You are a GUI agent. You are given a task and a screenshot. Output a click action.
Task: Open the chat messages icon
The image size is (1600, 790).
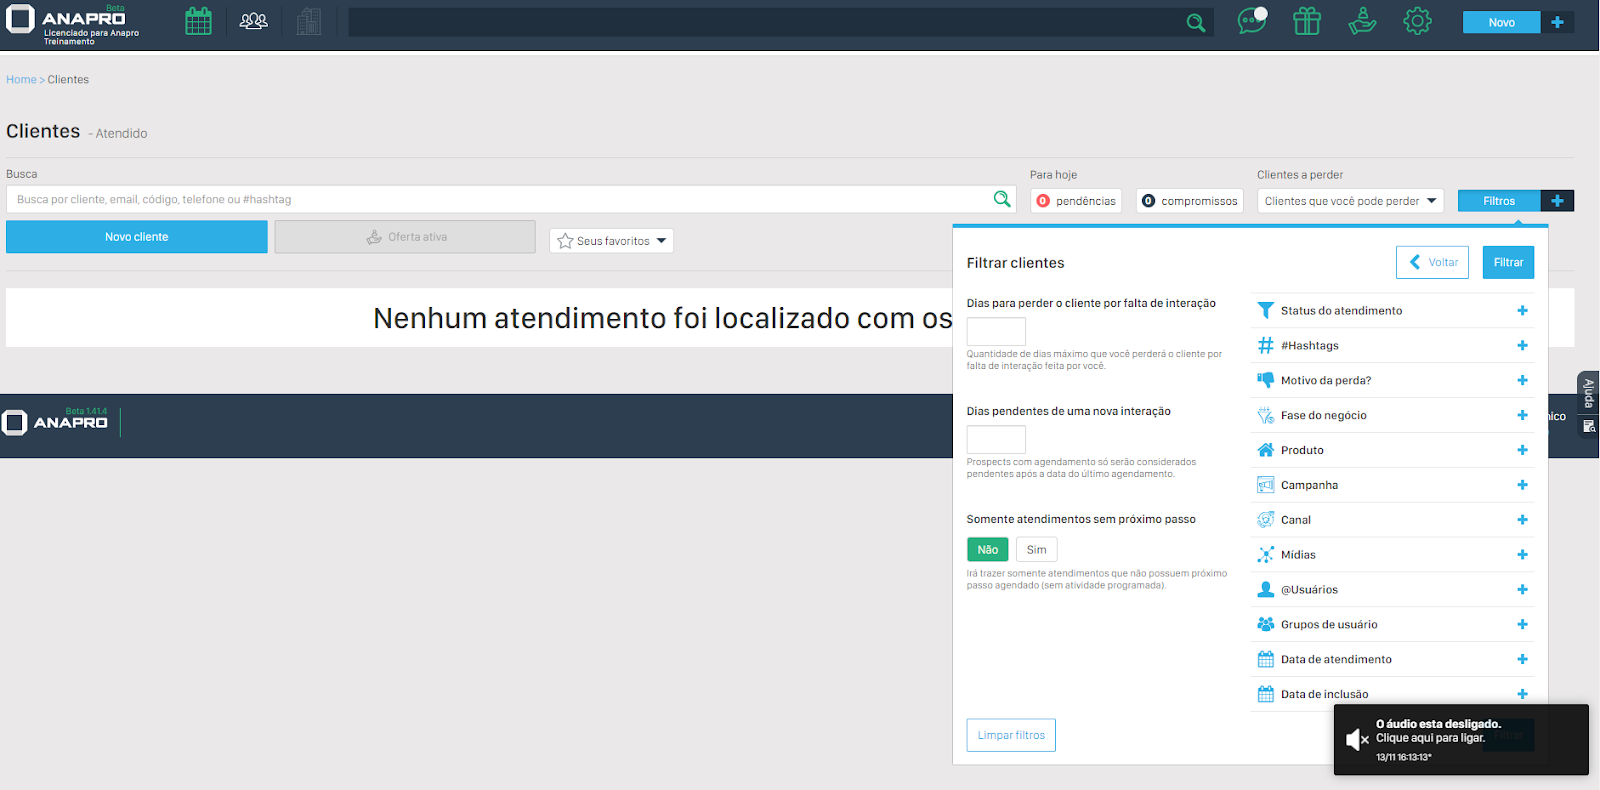(x=1251, y=21)
